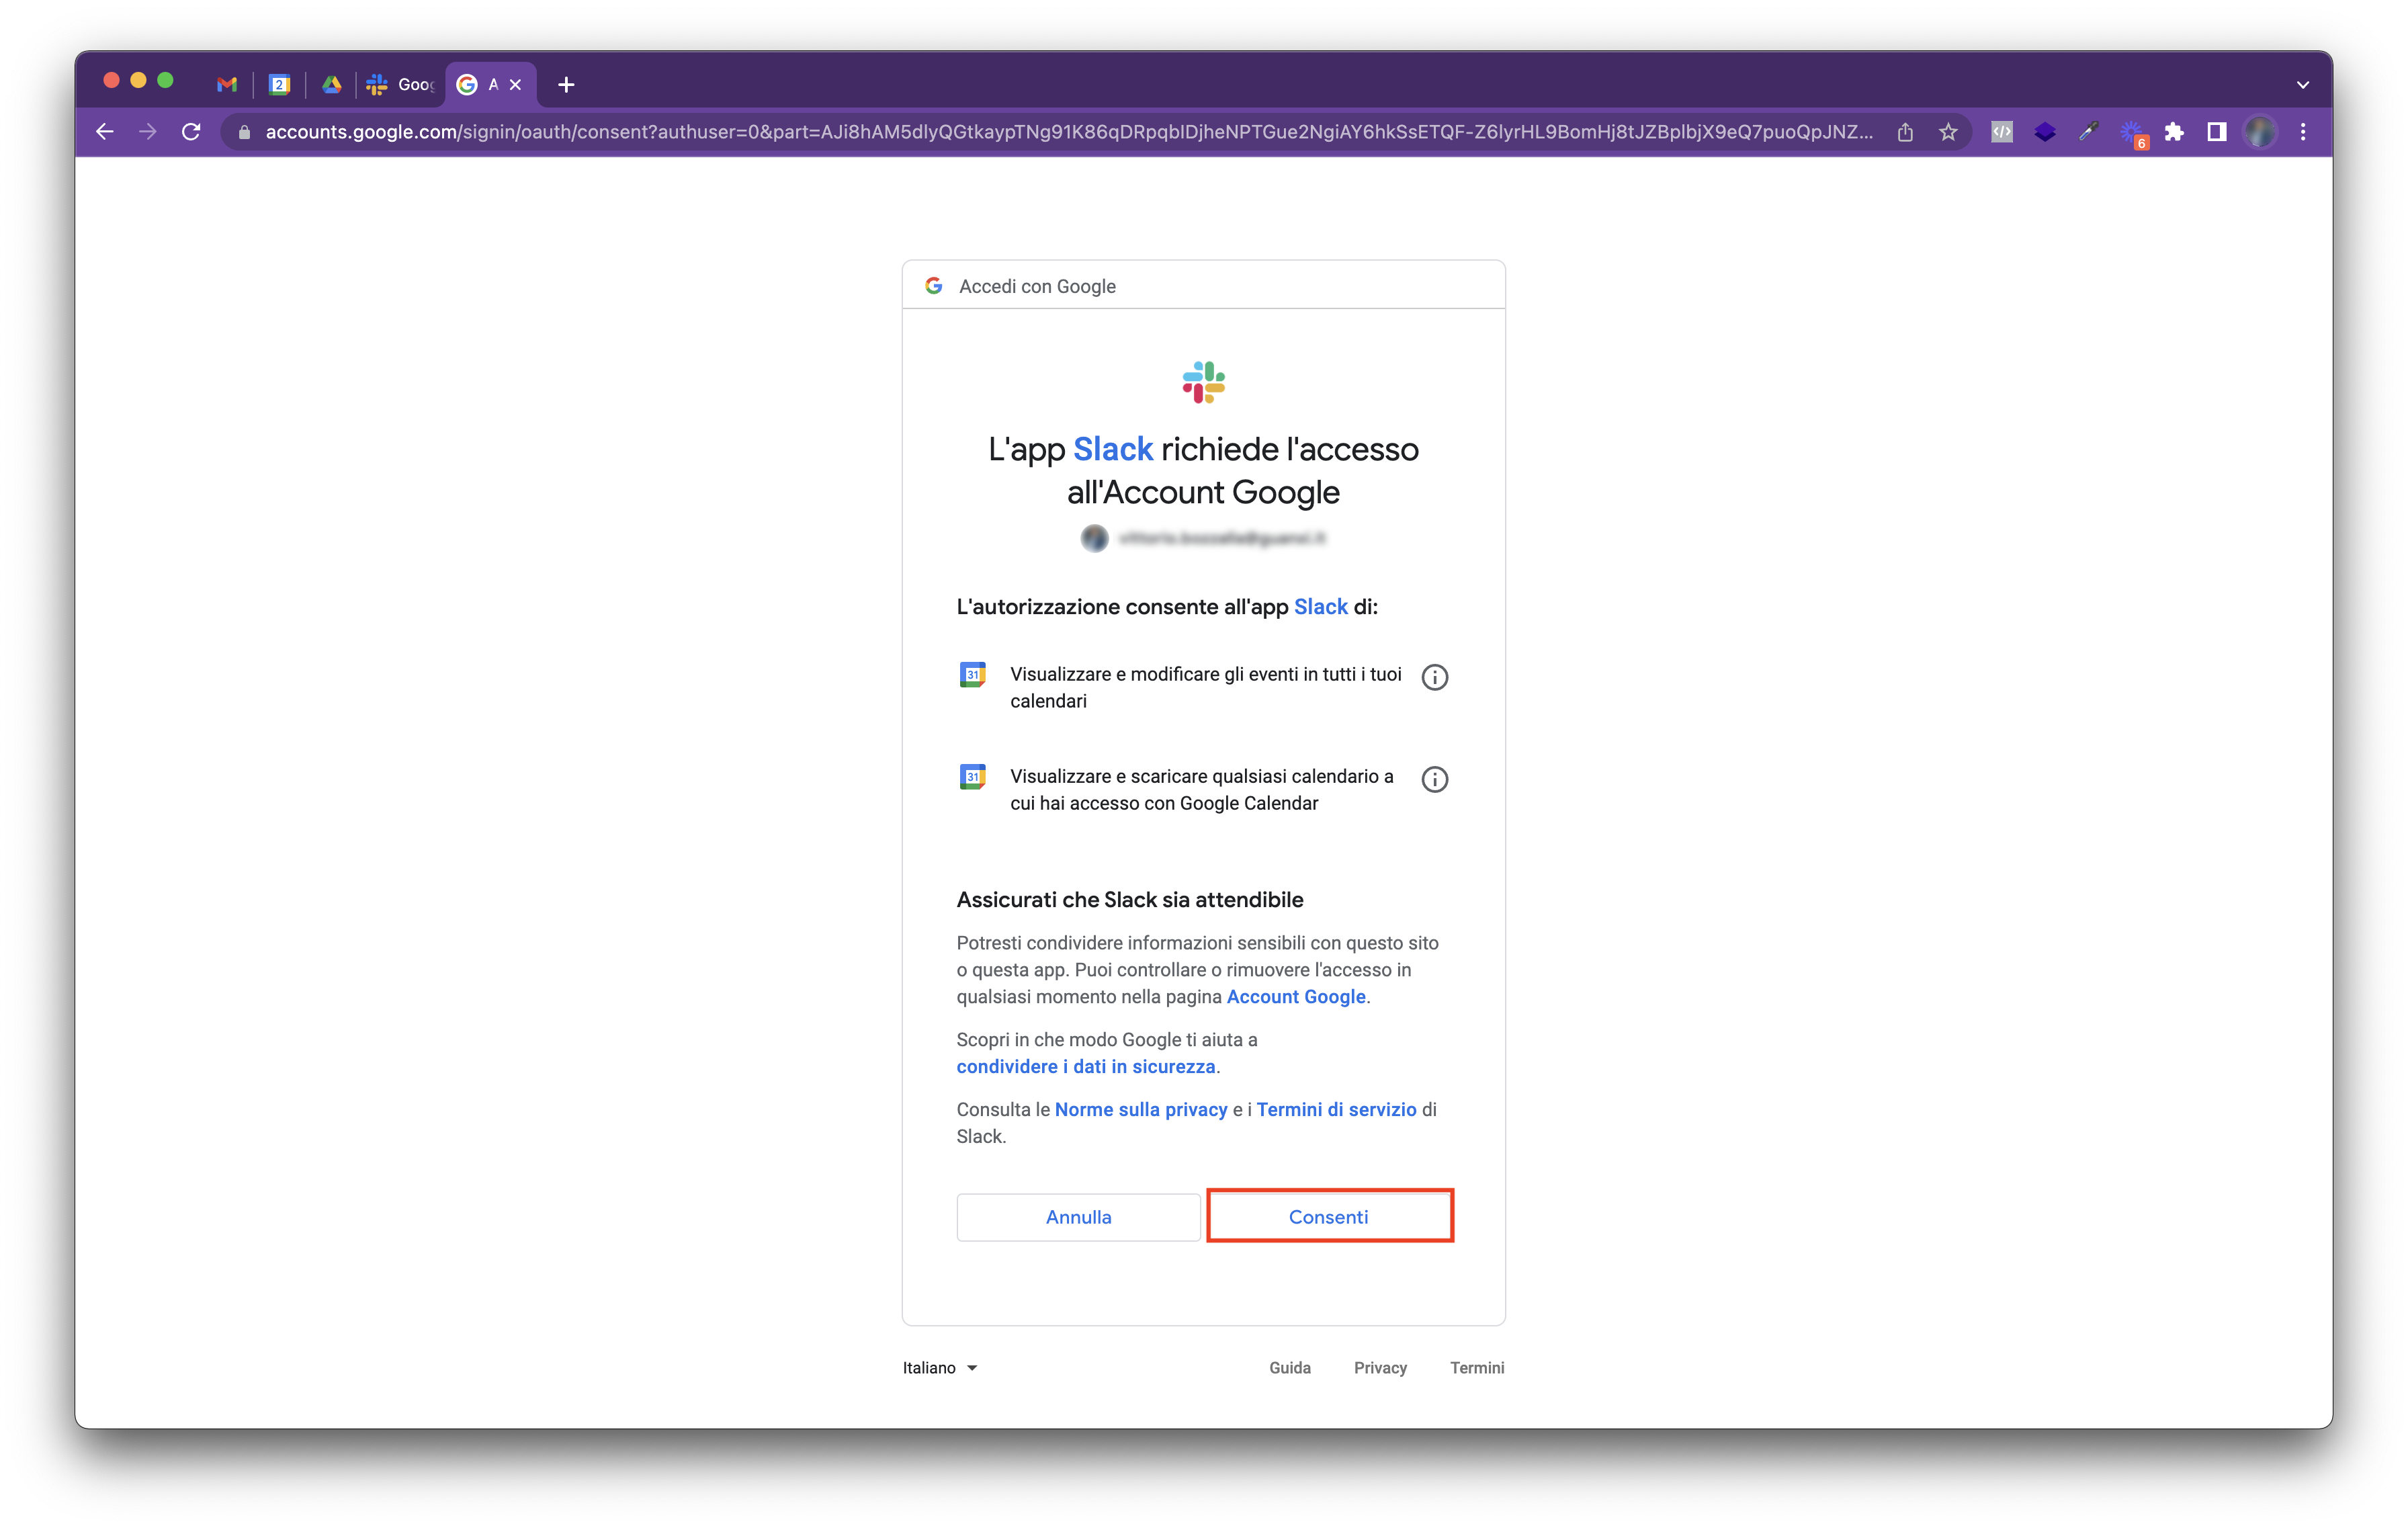
Task: Show info for download calendars permission
Action: 1434,779
